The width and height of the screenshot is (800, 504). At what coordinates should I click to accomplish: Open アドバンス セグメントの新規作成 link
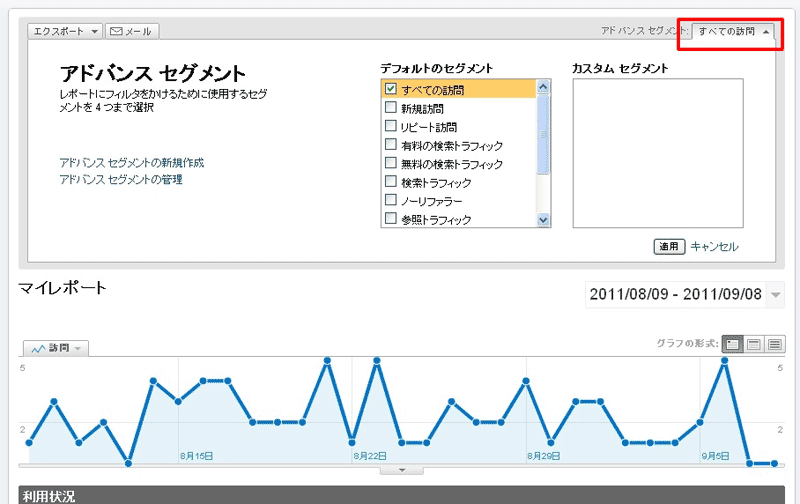point(131,162)
